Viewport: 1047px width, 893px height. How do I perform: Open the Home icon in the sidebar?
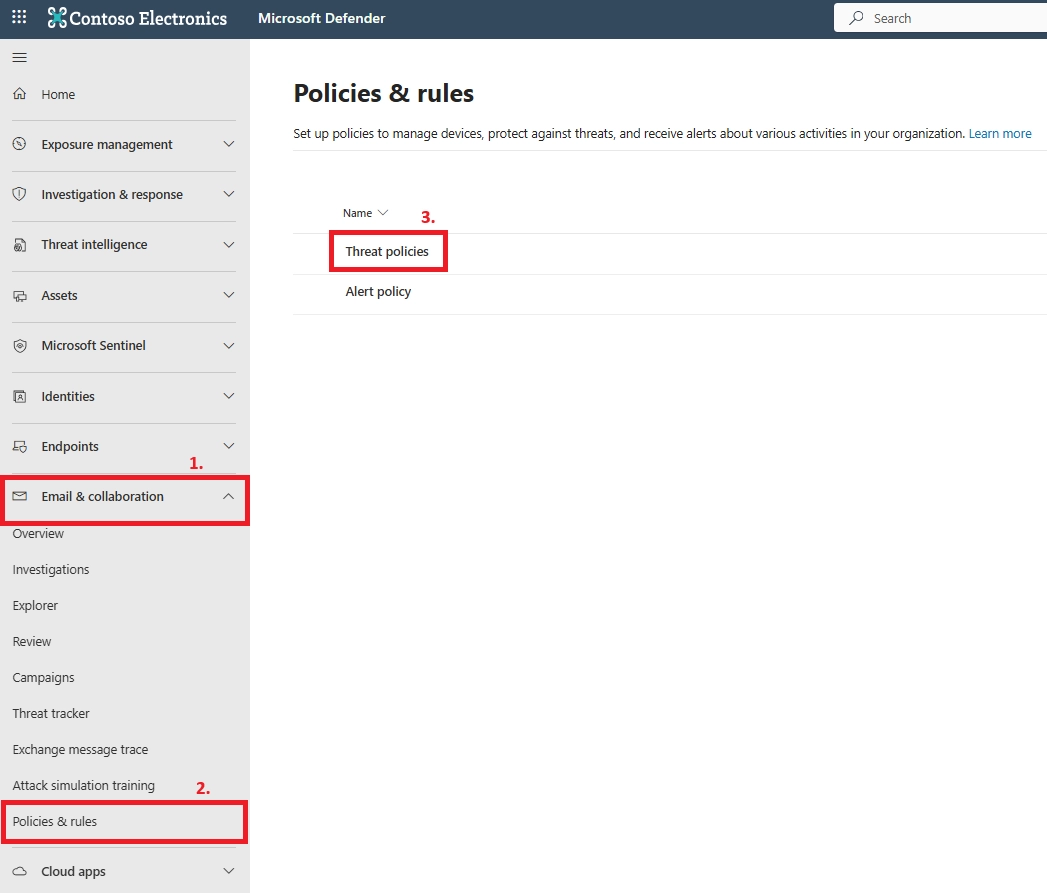(x=18, y=94)
